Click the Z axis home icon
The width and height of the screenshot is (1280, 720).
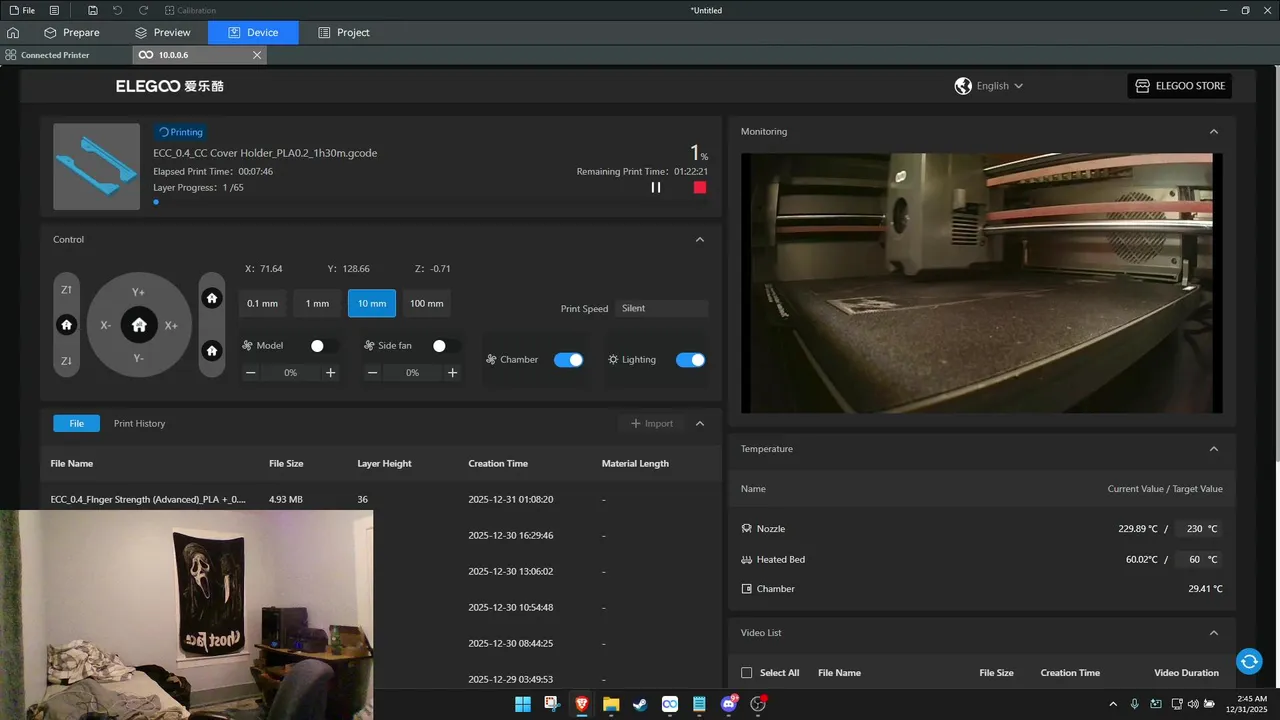point(67,325)
